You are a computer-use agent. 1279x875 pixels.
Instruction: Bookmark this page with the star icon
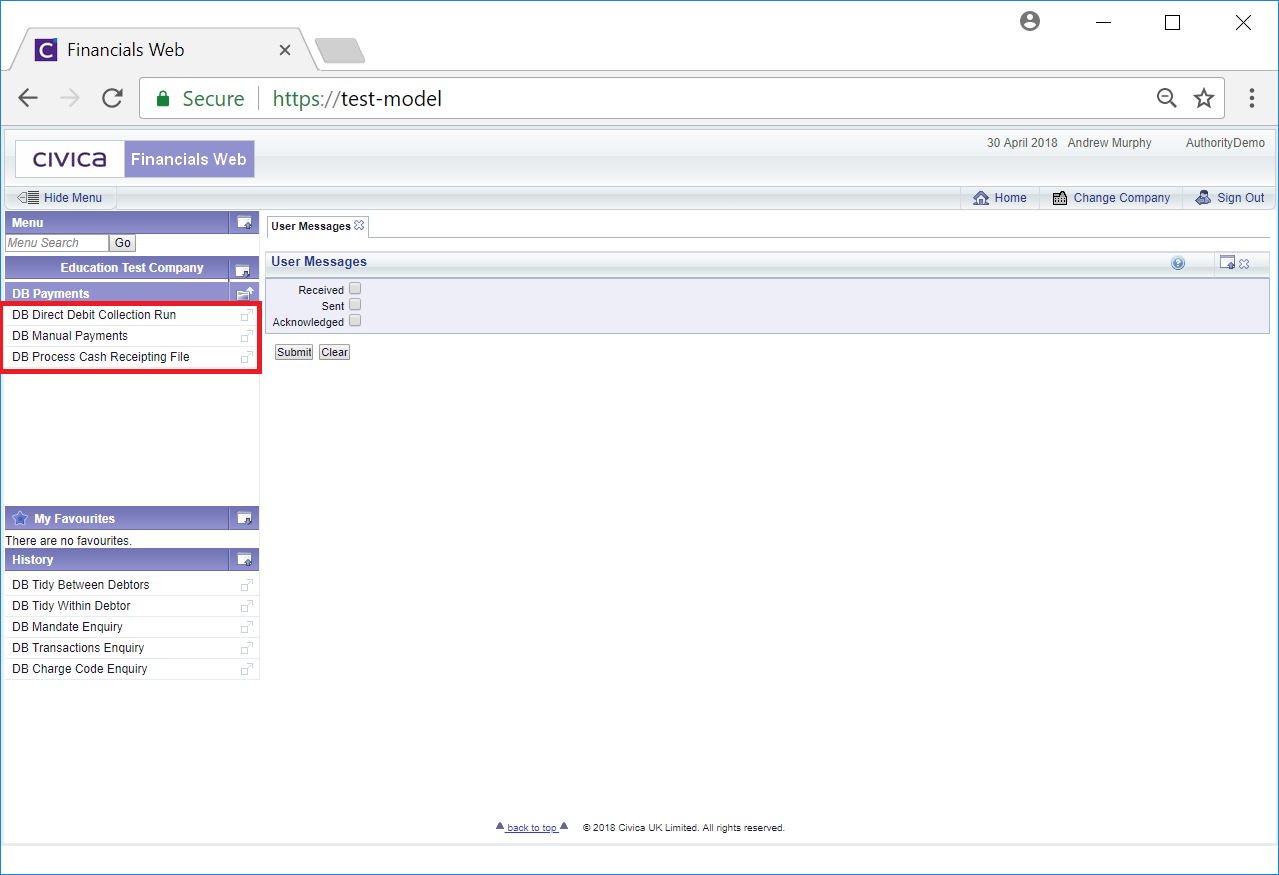coord(1204,98)
